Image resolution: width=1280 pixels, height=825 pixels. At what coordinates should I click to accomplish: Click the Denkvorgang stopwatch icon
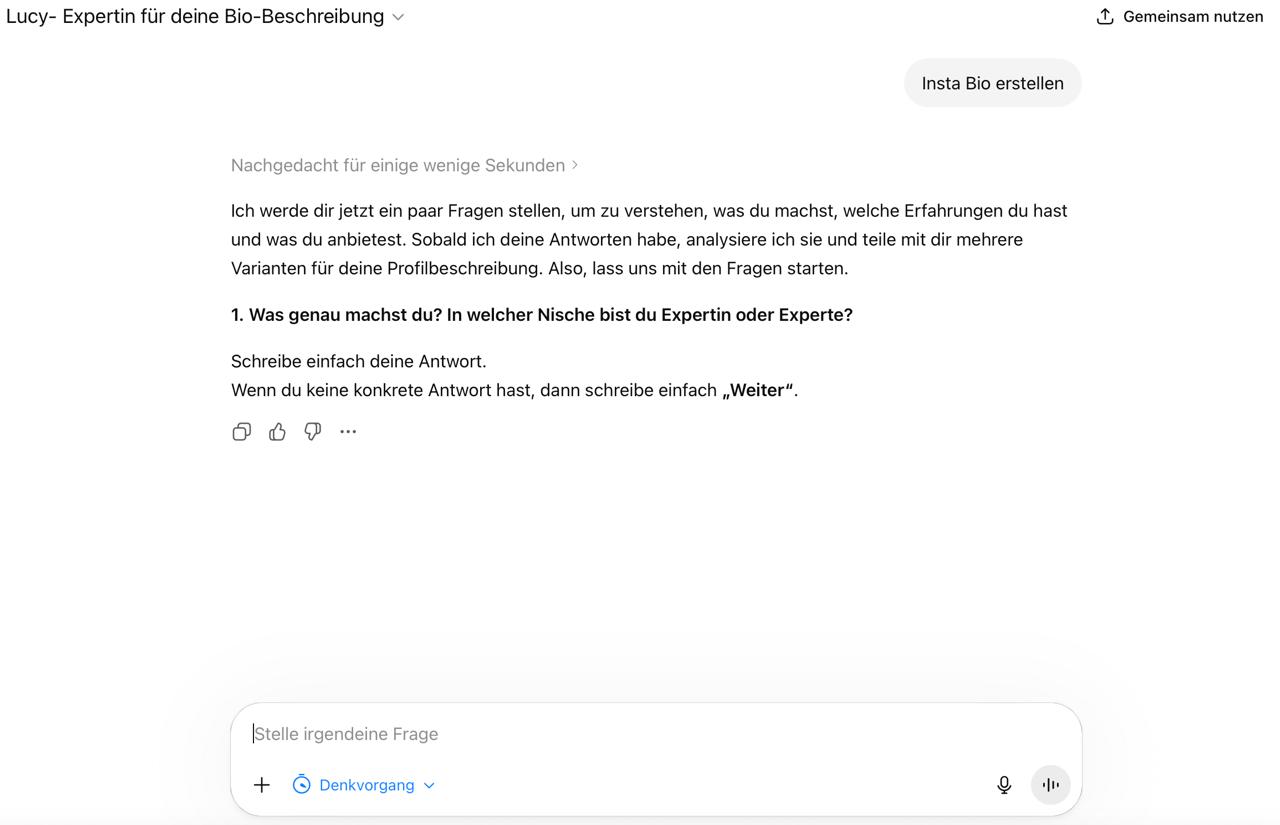point(301,785)
